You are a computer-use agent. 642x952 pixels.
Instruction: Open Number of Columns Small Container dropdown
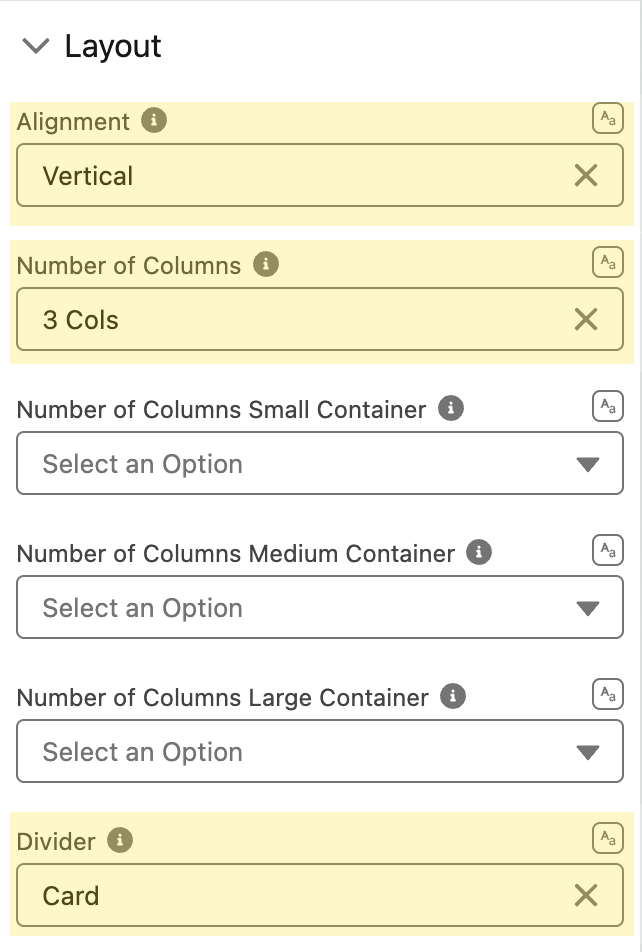pos(319,463)
